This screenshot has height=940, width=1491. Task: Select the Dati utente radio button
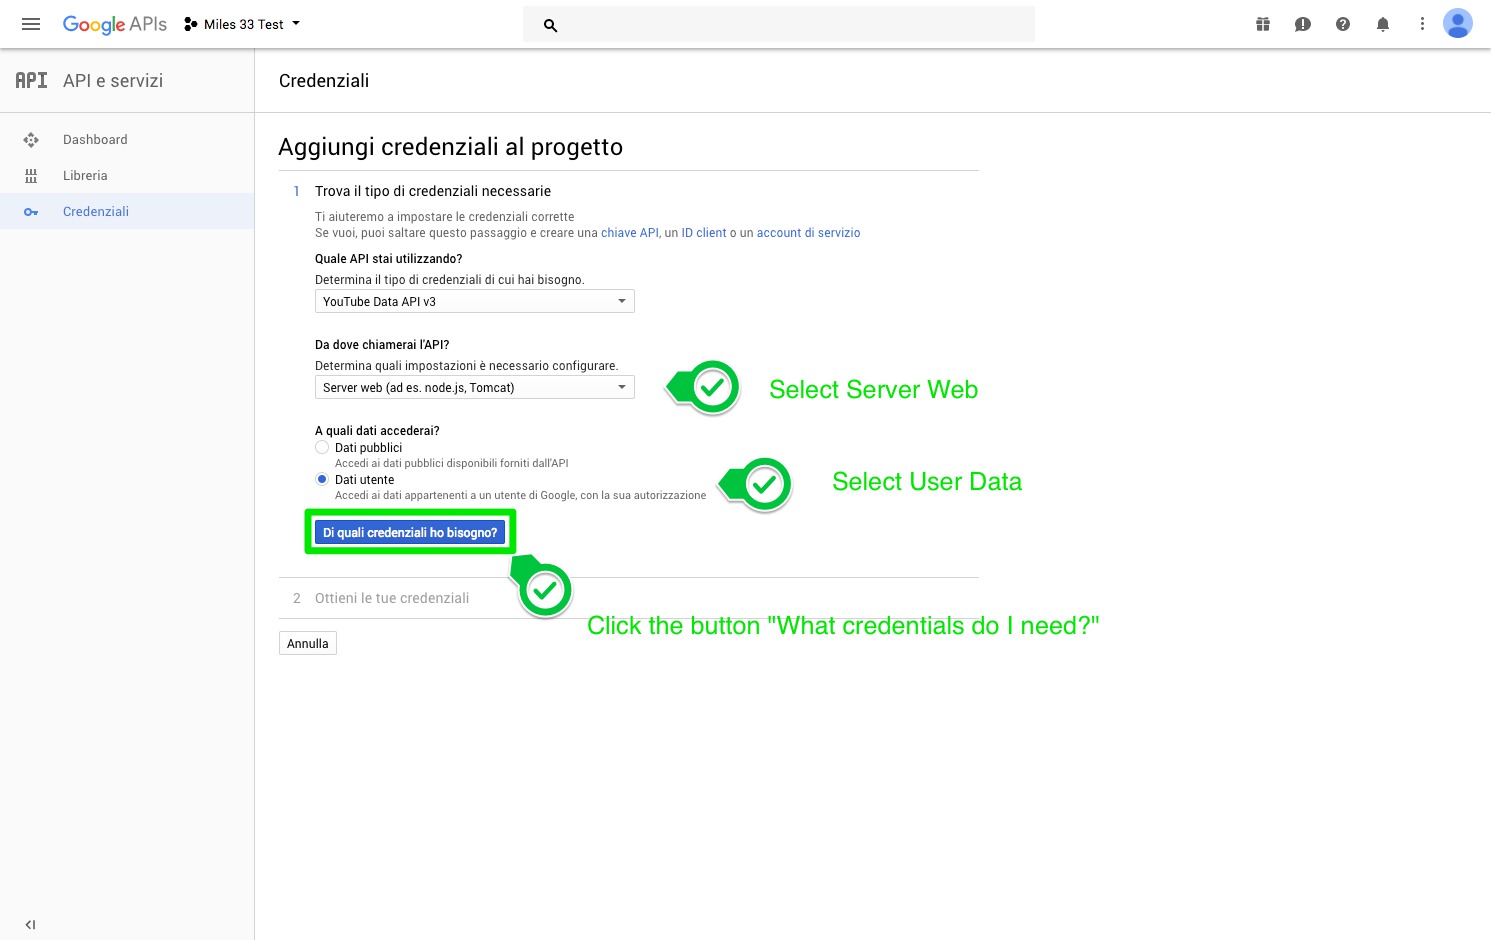pos(322,479)
